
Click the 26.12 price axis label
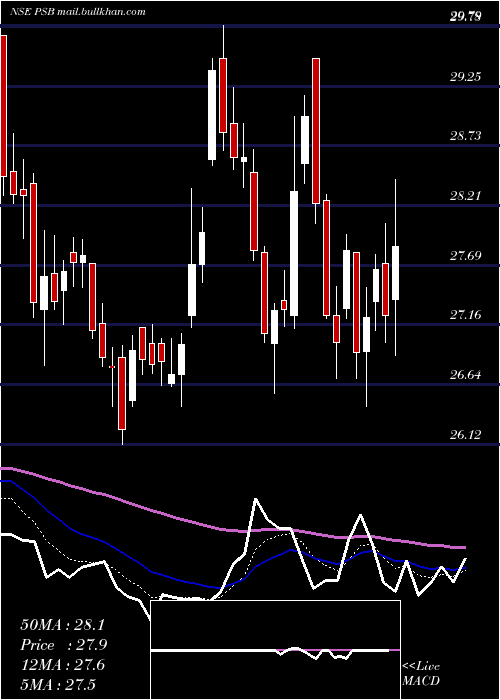point(466,434)
